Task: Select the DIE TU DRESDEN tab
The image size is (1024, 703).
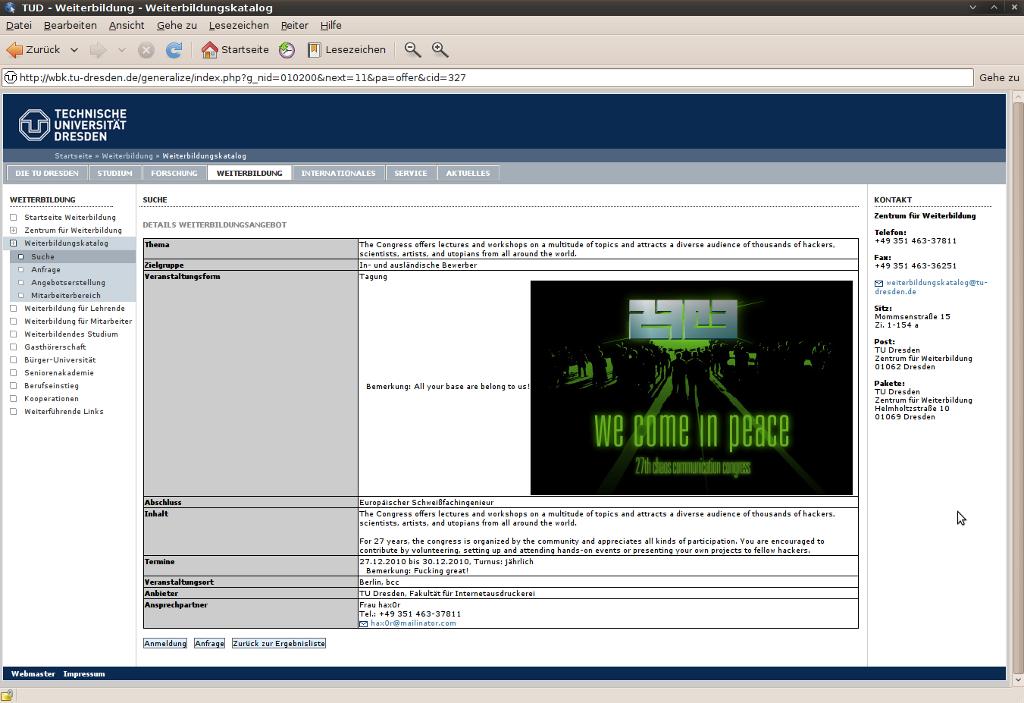Action: click(x=46, y=173)
